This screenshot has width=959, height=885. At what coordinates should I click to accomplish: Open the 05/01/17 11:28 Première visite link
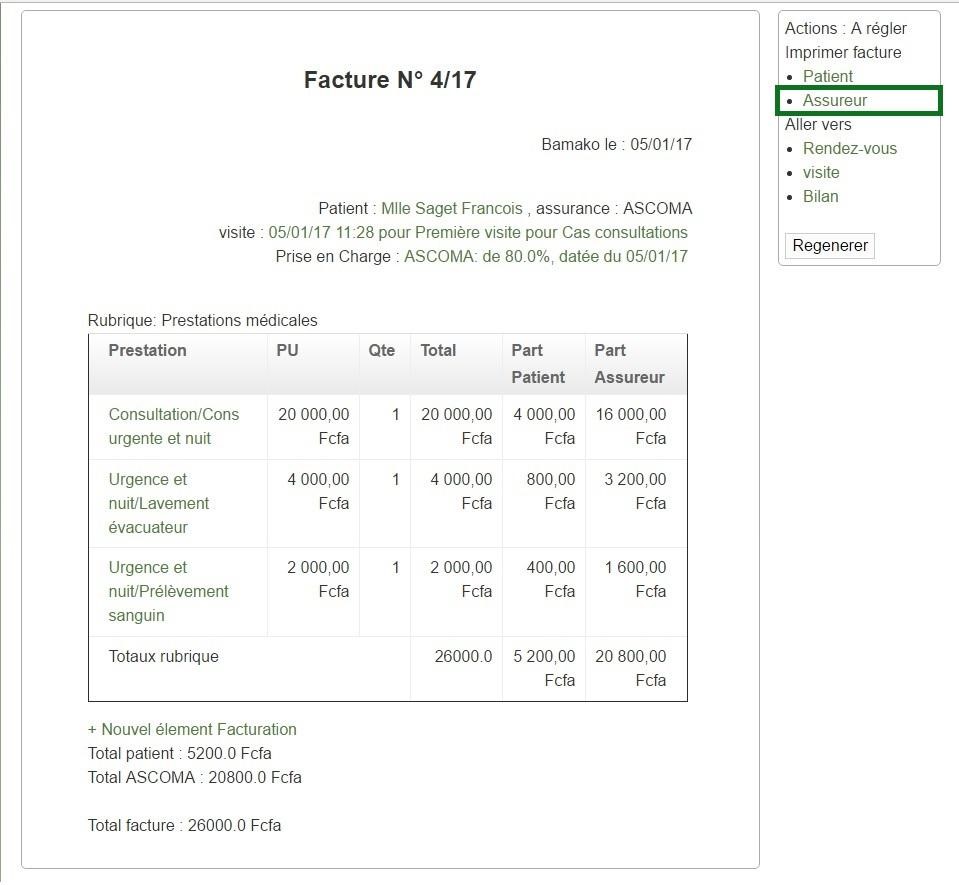(x=478, y=232)
